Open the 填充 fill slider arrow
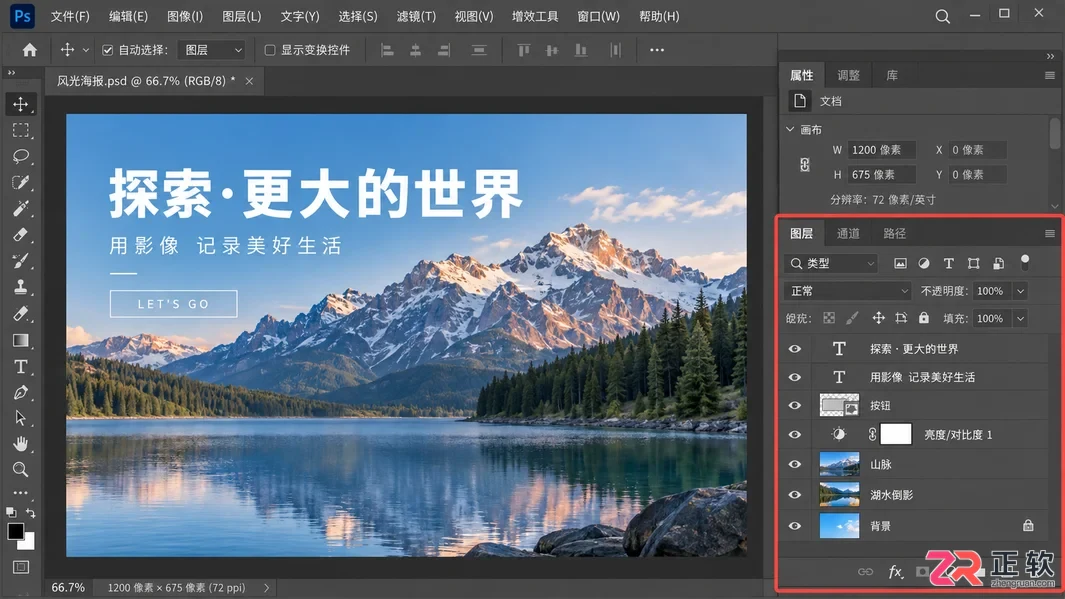 1020,318
